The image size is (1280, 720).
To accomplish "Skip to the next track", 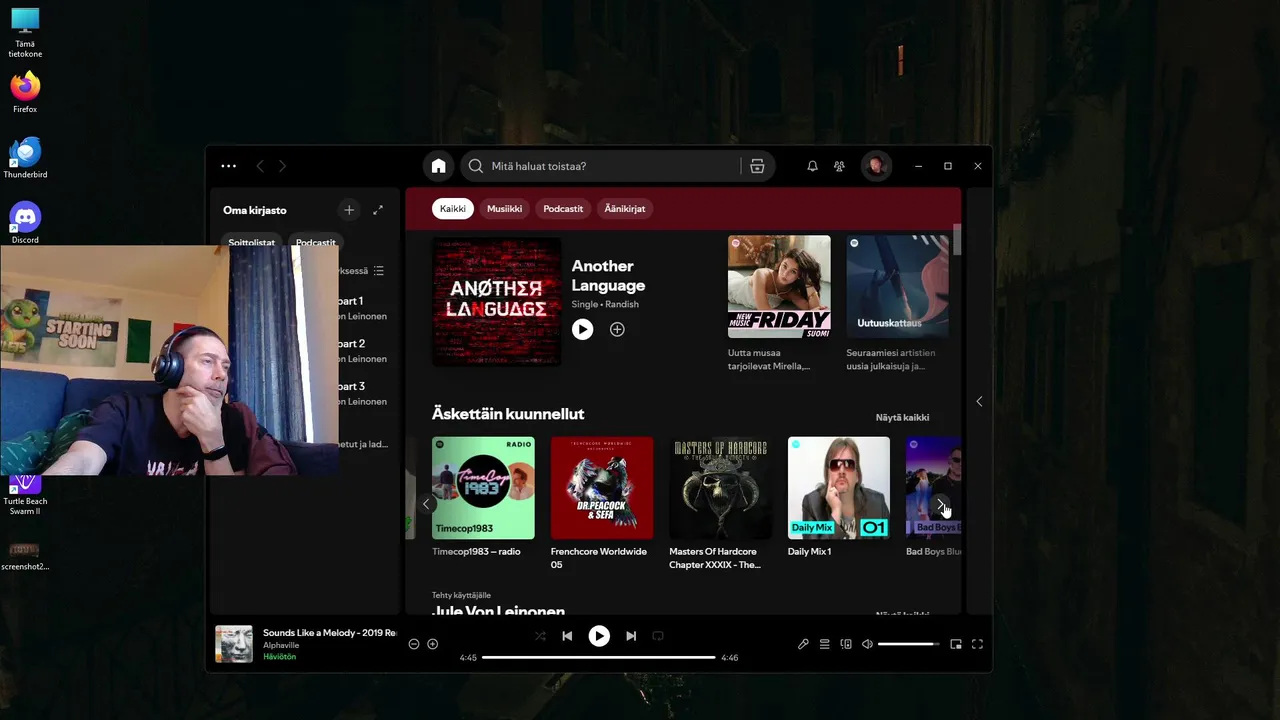I will click(x=631, y=636).
